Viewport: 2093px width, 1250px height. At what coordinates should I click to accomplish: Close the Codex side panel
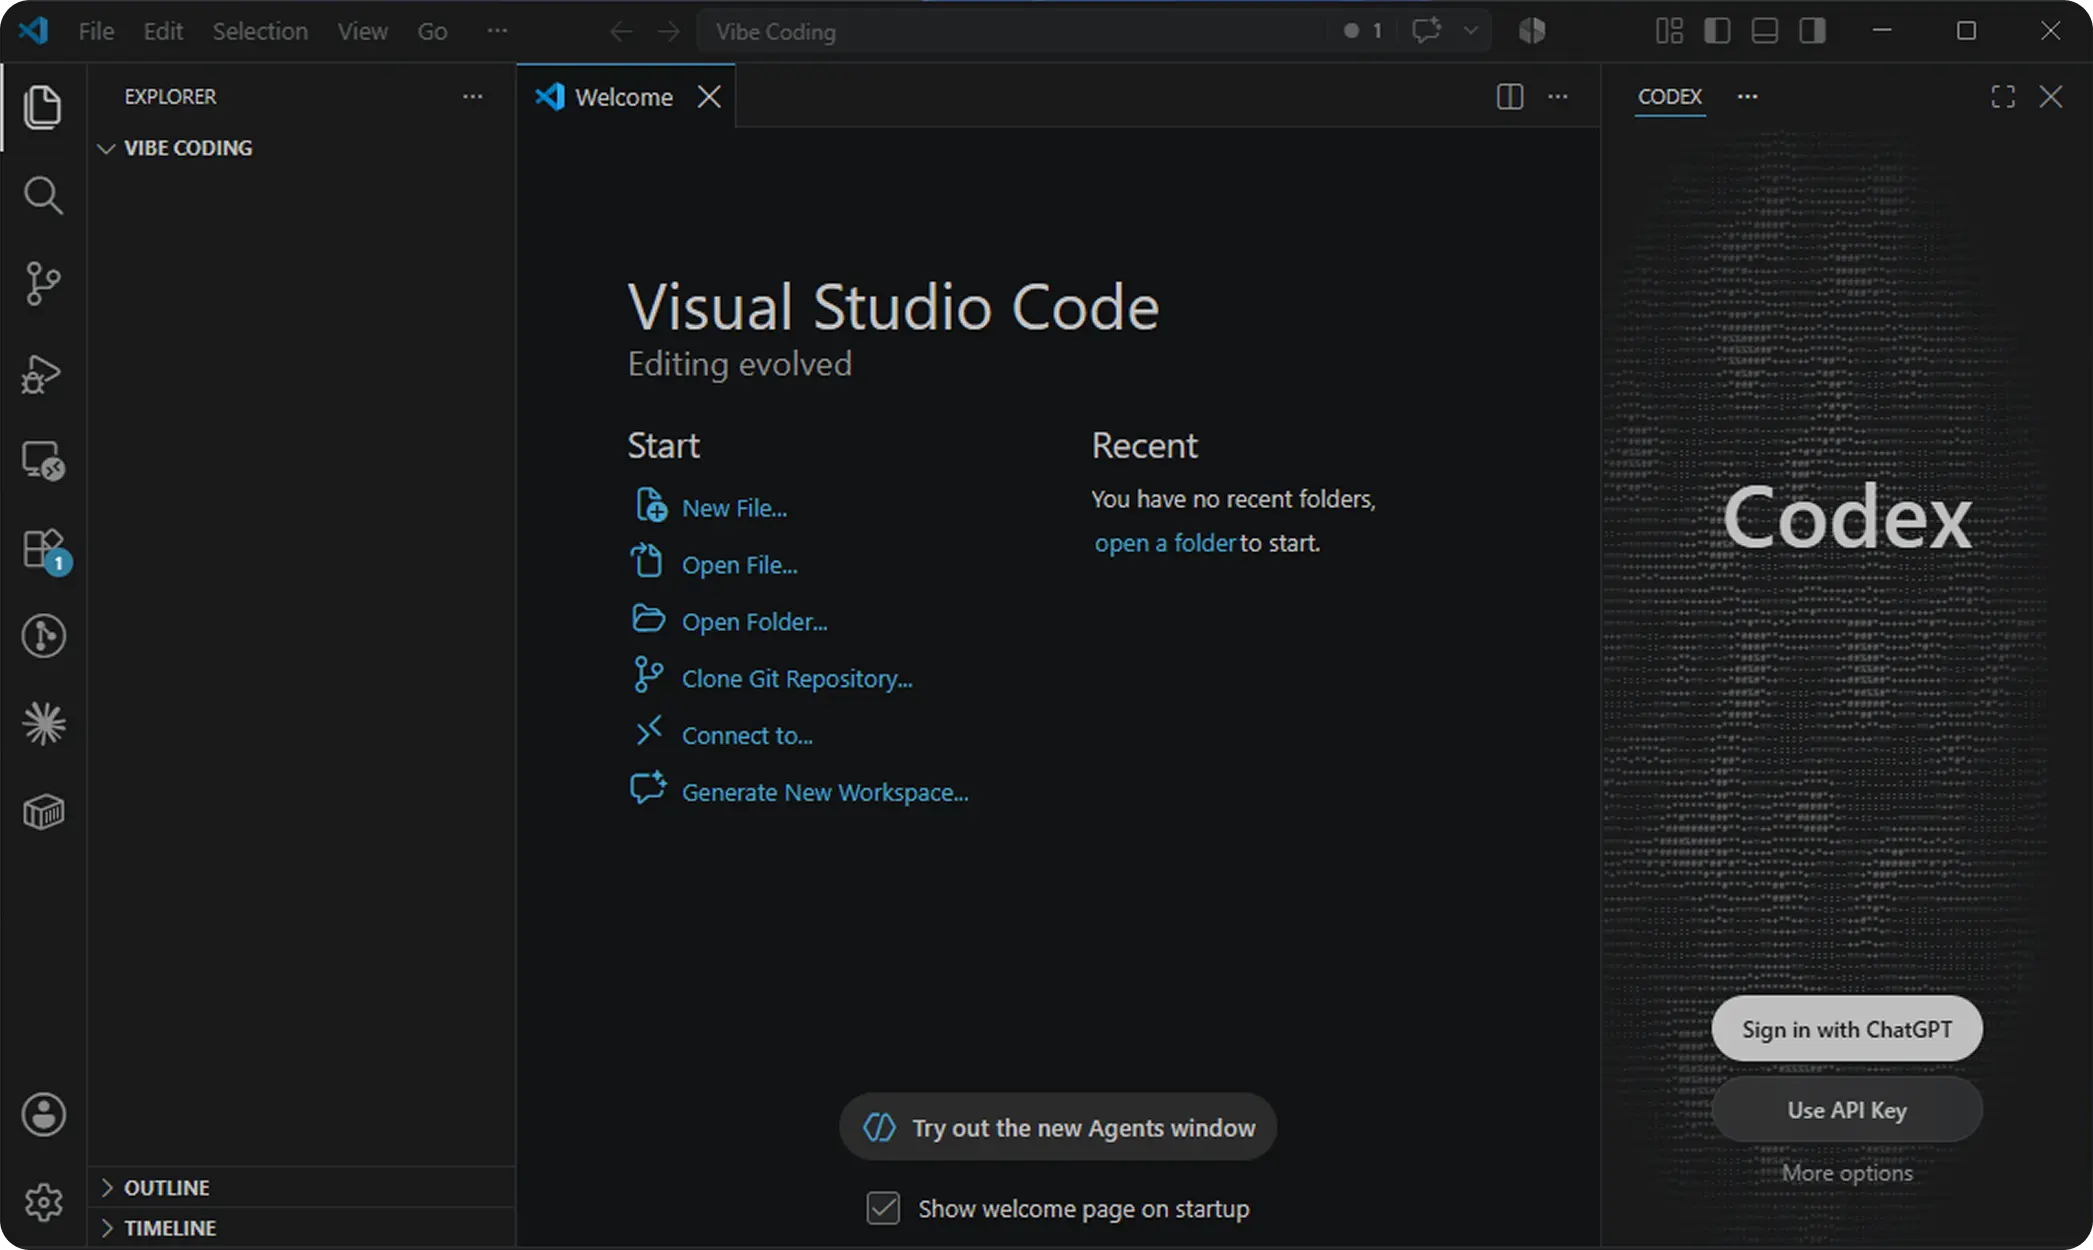[2051, 97]
